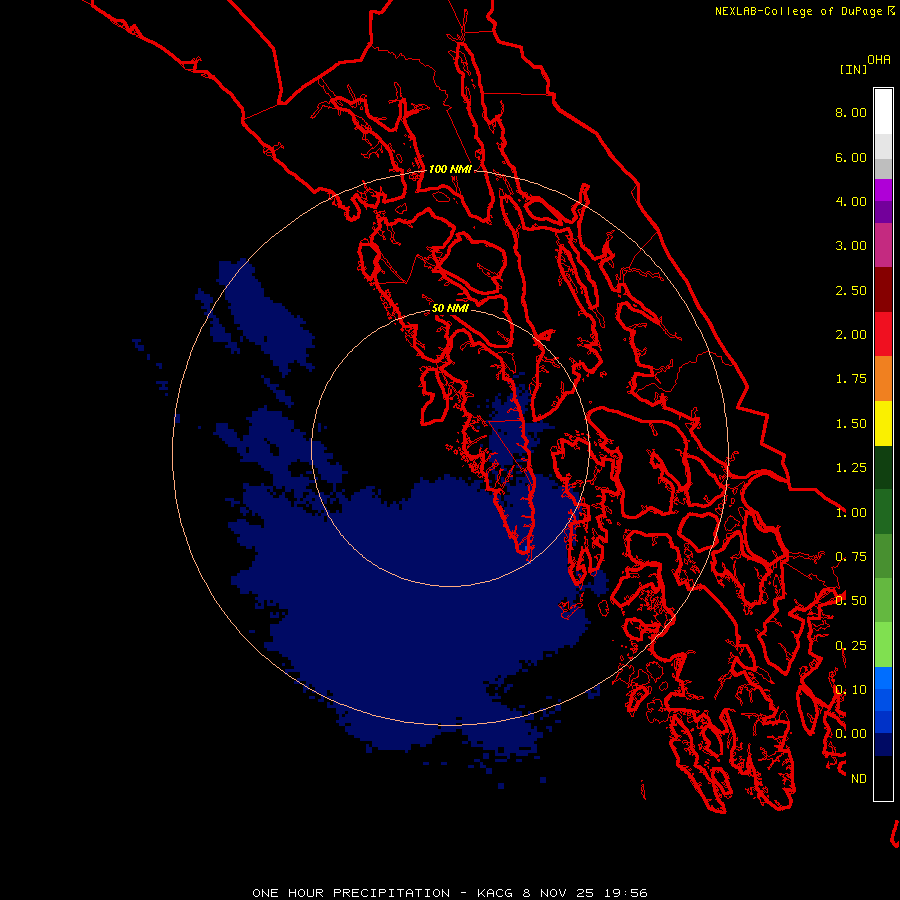Click the 3.00 legend value
900x900 pixels.
coord(851,246)
